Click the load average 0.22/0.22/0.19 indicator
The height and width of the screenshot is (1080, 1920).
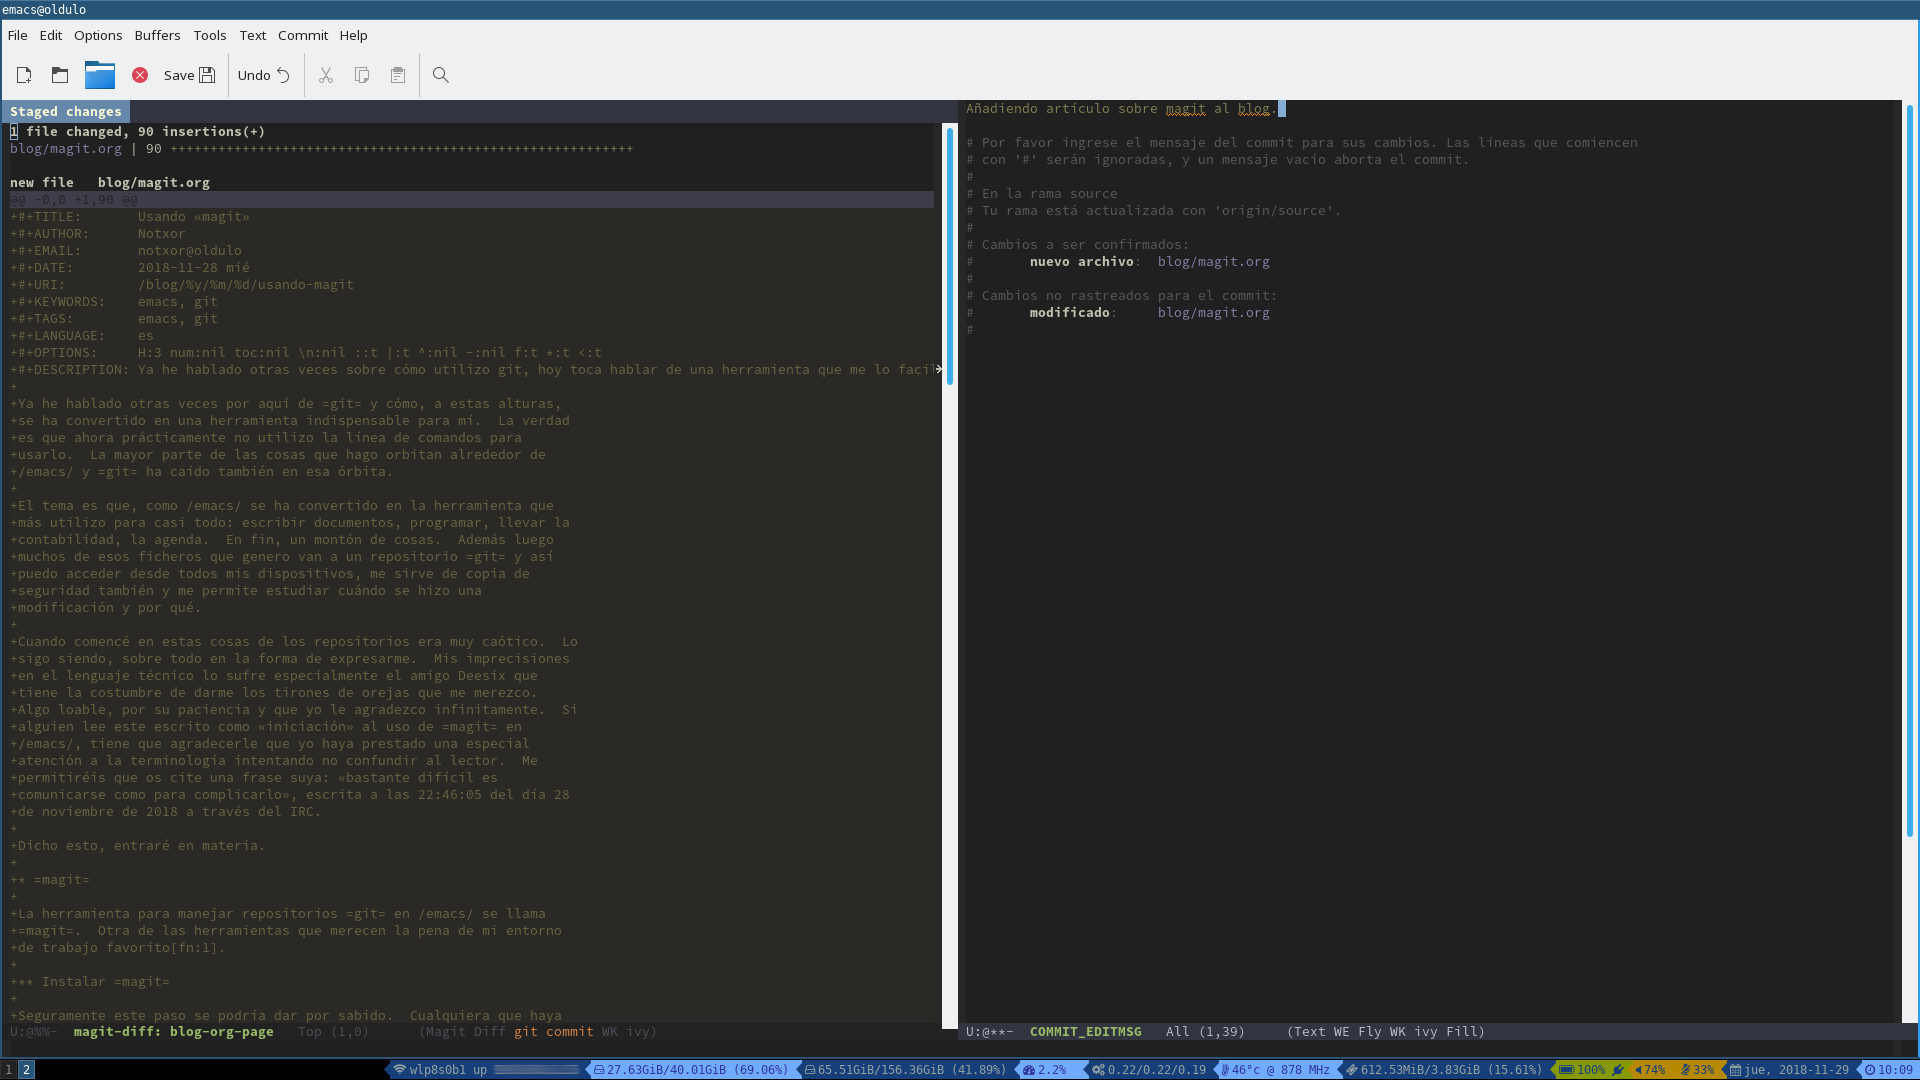[x=1149, y=1070]
